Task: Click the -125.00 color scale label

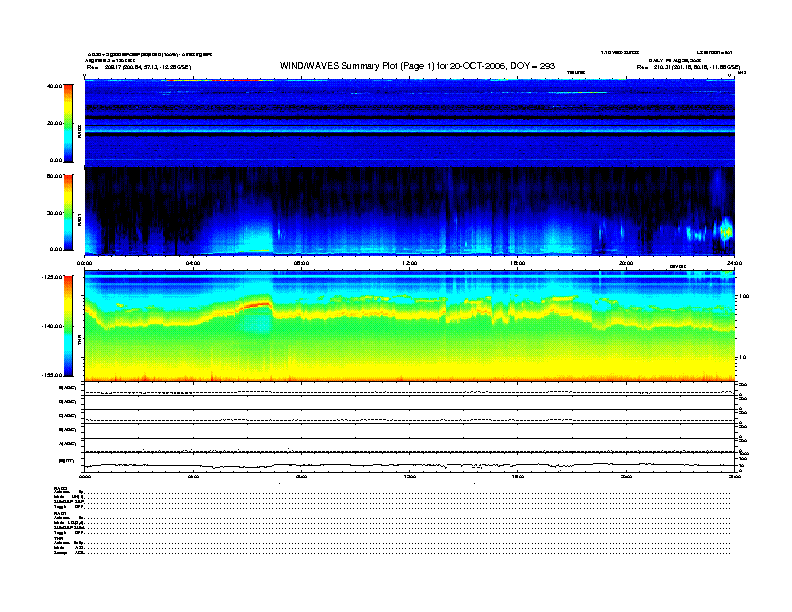Action: pyautogui.click(x=52, y=277)
